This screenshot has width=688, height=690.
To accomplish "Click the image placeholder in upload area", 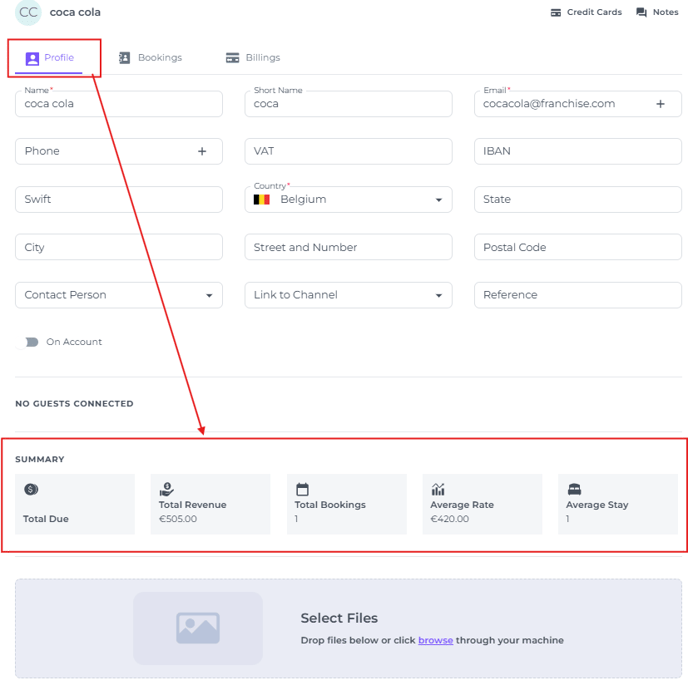I will 198,628.
